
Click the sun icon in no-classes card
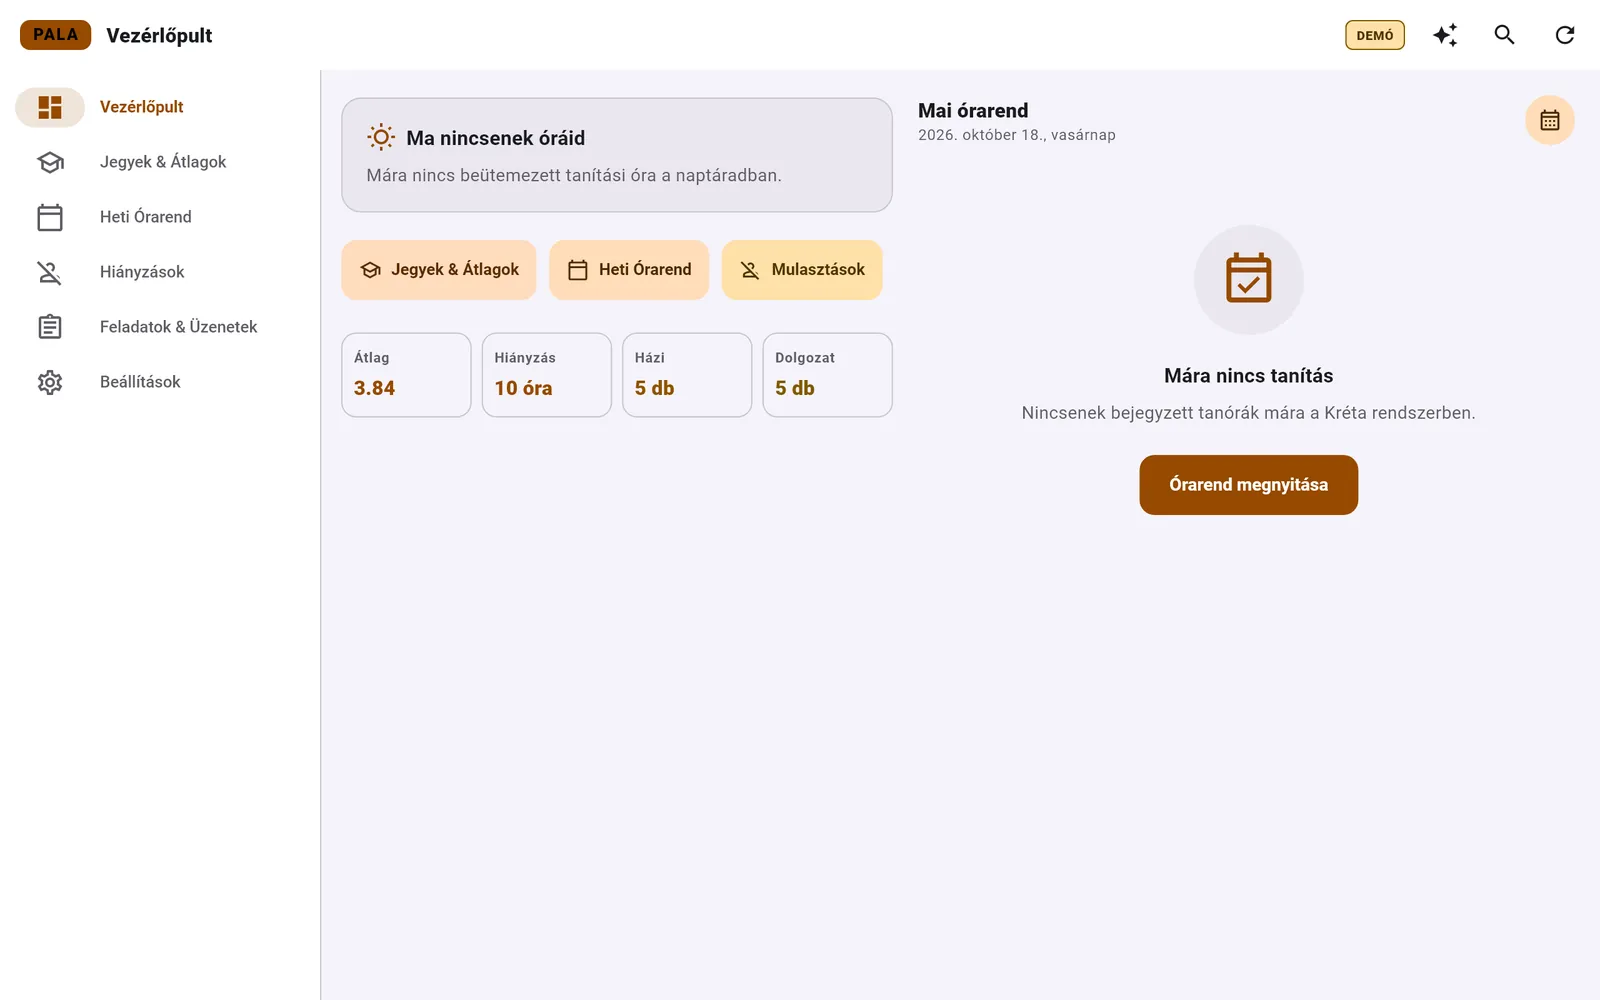(x=381, y=138)
